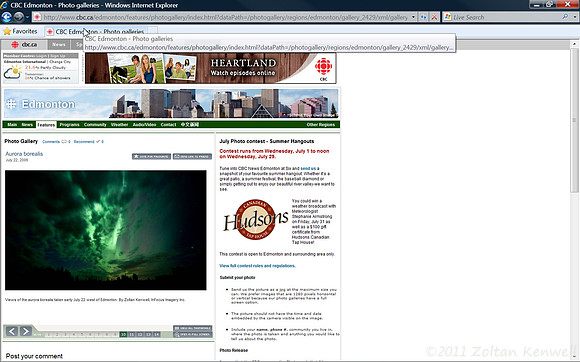The width and height of the screenshot is (580, 362).
Task: Open News in the green navigation bar
Action: point(27,125)
